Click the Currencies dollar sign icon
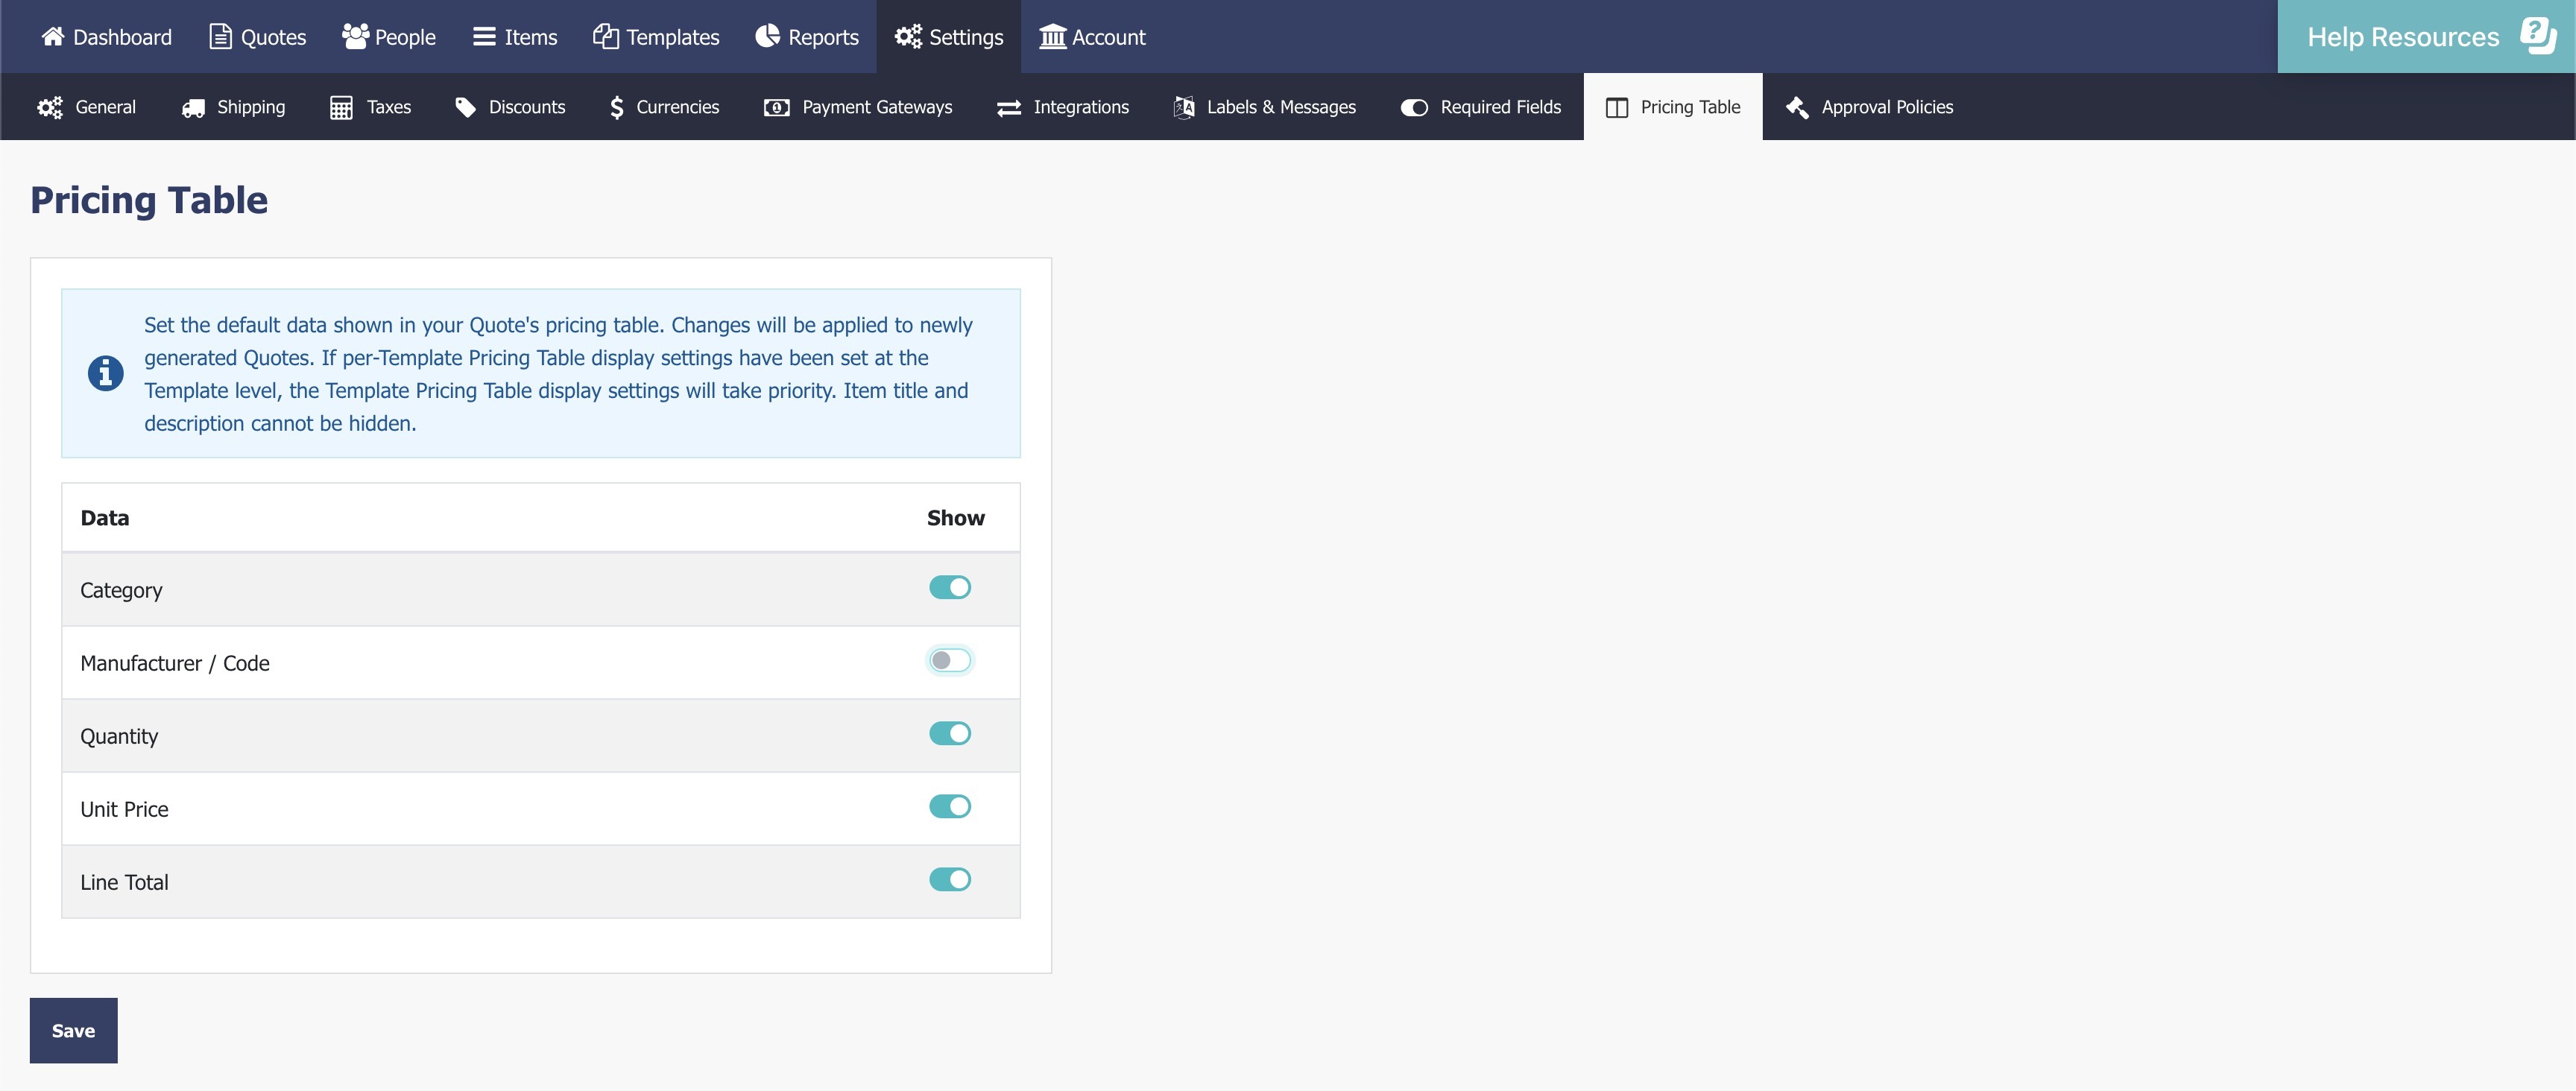This screenshot has height=1091, width=2576. coord(616,107)
